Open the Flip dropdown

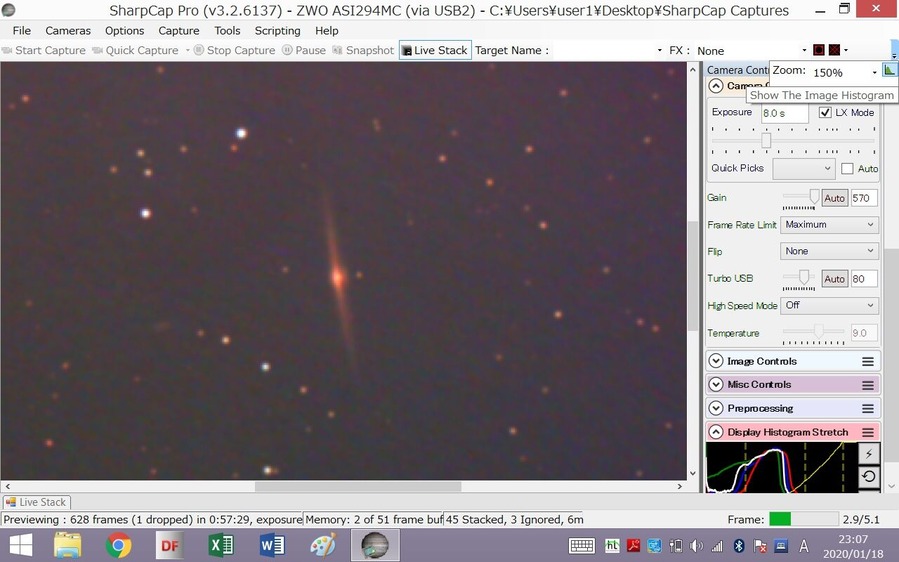829,251
